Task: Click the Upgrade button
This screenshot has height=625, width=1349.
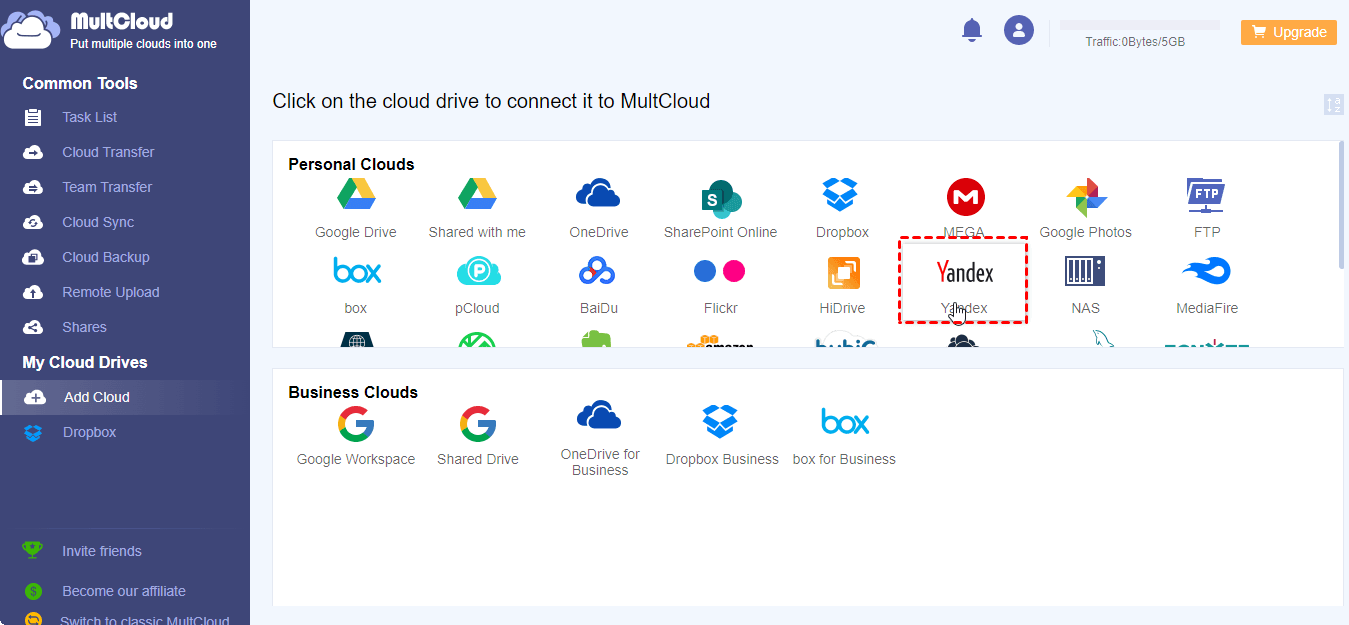Action: pos(1288,32)
